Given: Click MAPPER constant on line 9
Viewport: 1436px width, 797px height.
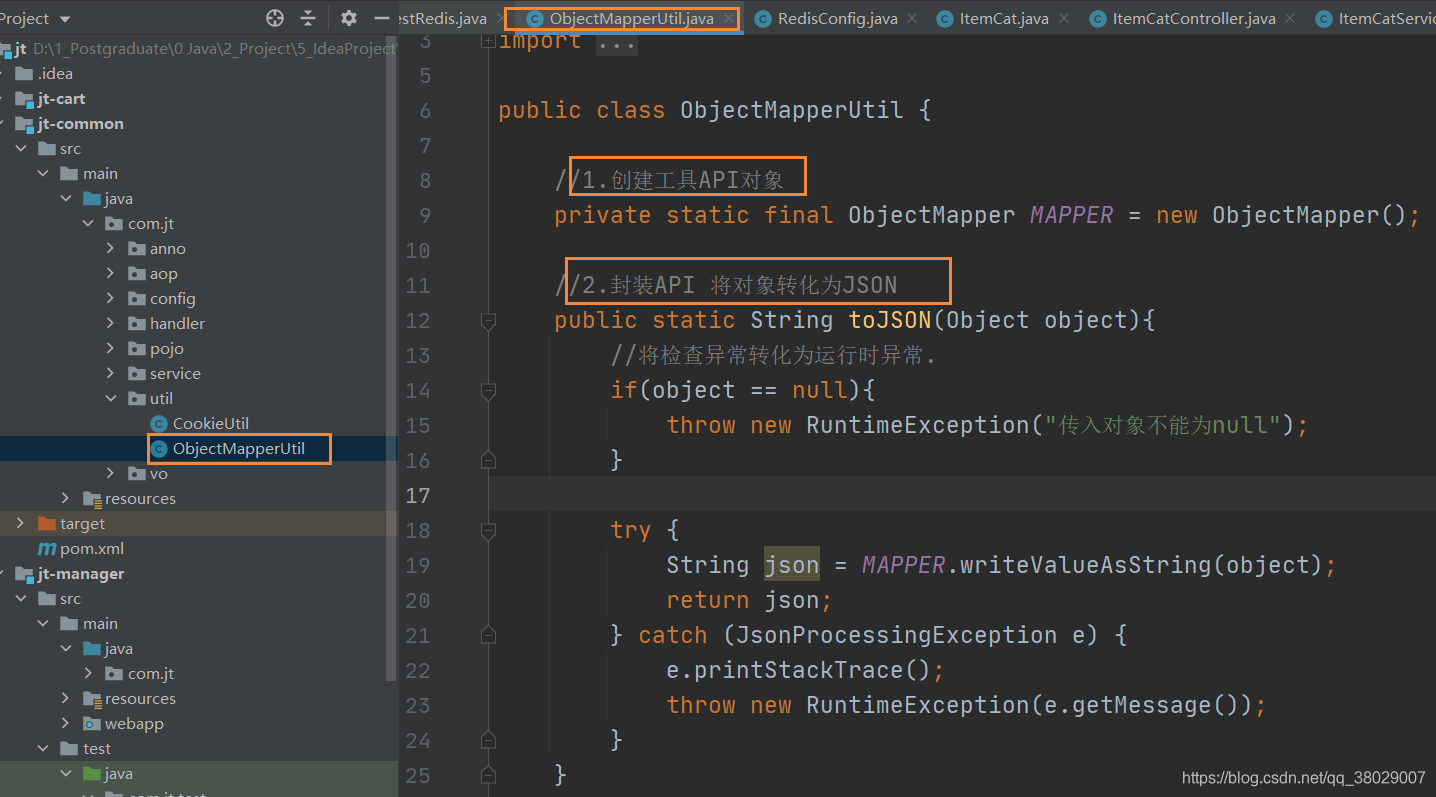Looking at the screenshot, I should [1072, 215].
